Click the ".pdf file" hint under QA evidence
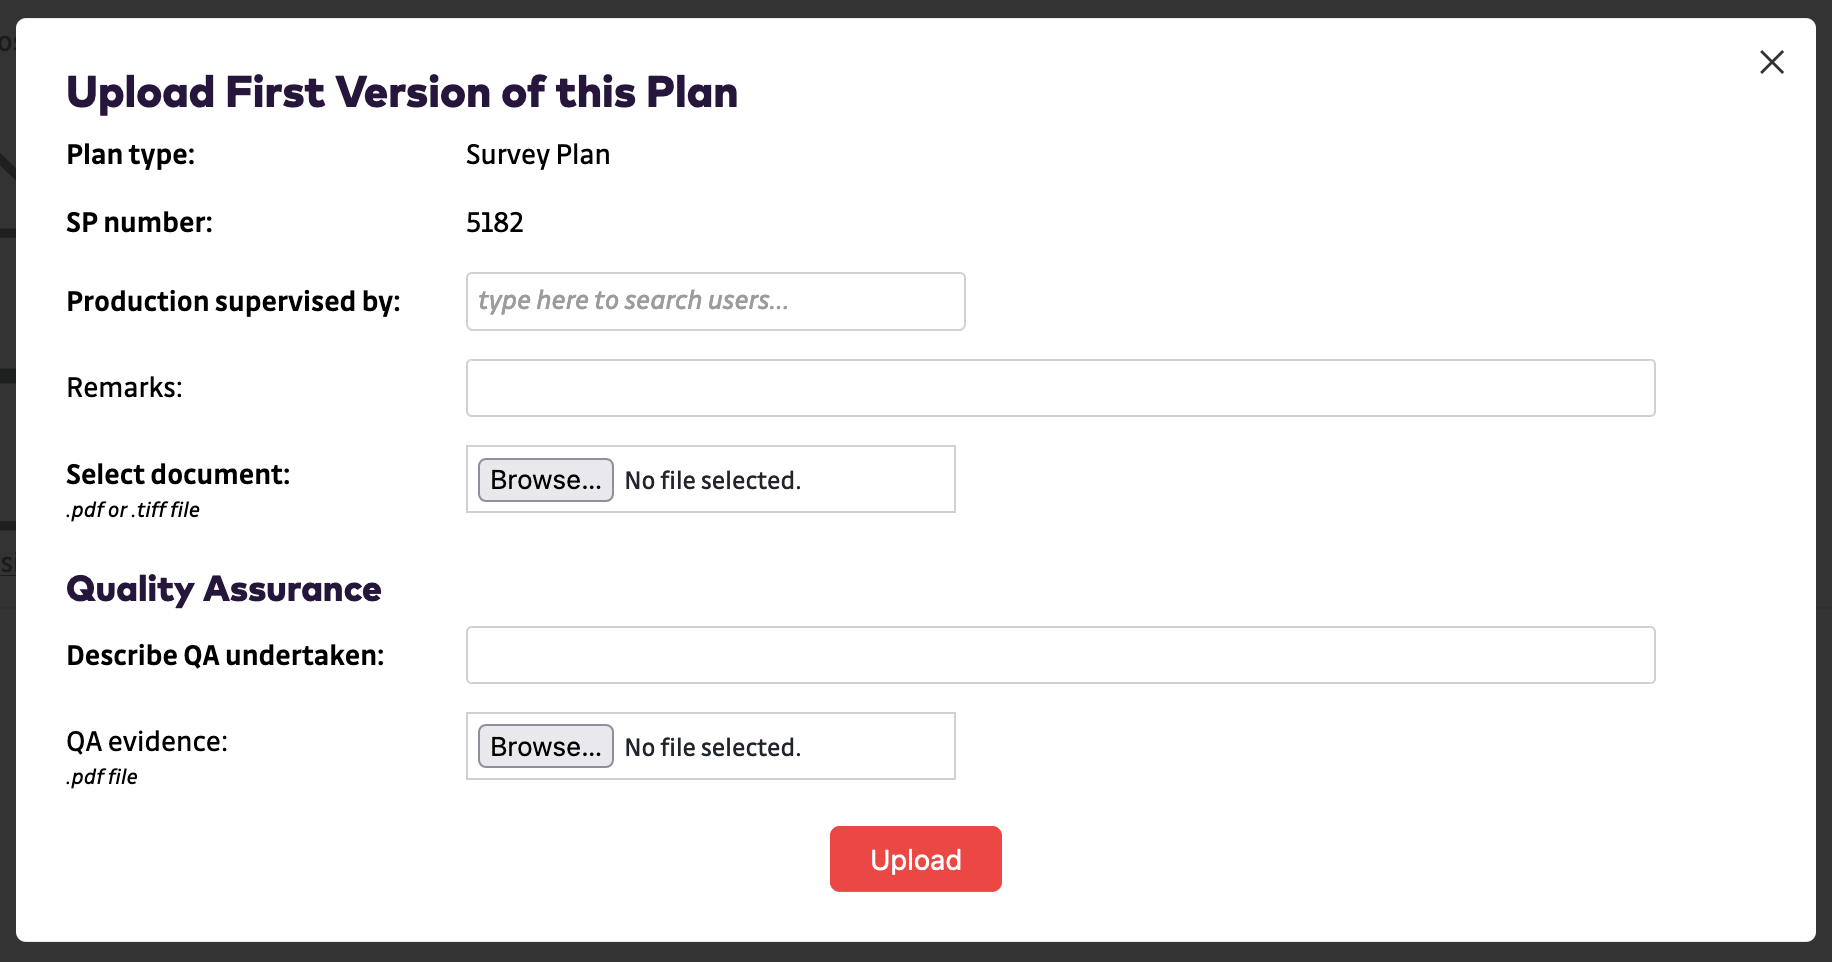Image resolution: width=1832 pixels, height=962 pixels. (102, 777)
